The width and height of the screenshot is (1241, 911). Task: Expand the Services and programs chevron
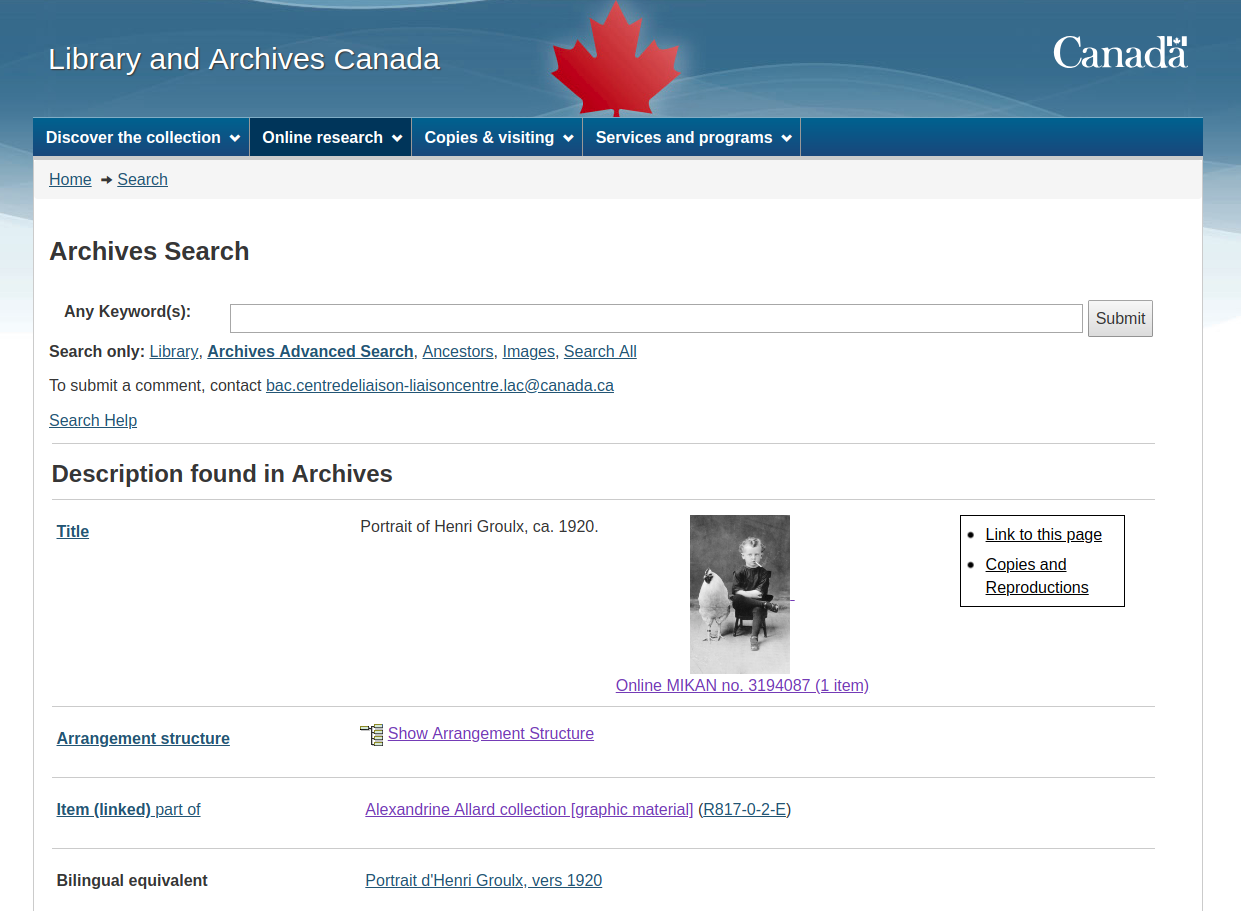pyautogui.click(x=786, y=138)
